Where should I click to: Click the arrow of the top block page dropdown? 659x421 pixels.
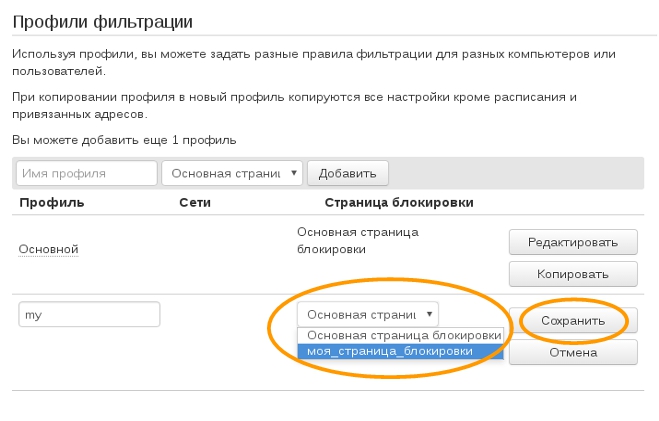coord(294,173)
